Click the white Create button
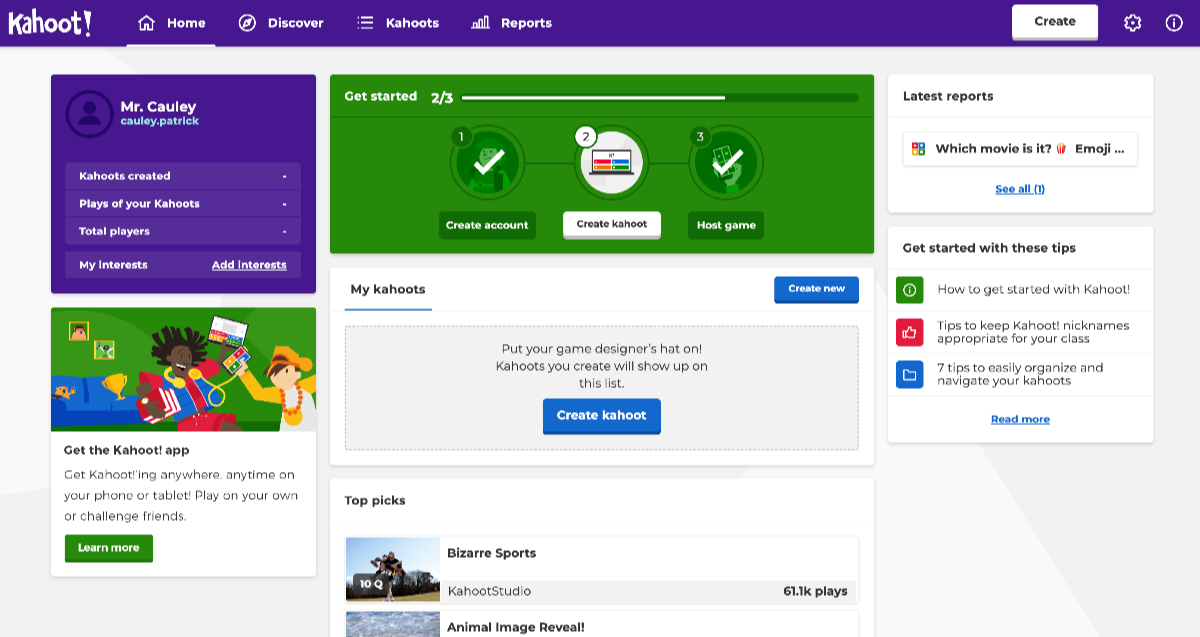The height and width of the screenshot is (637, 1200). pos(1055,22)
